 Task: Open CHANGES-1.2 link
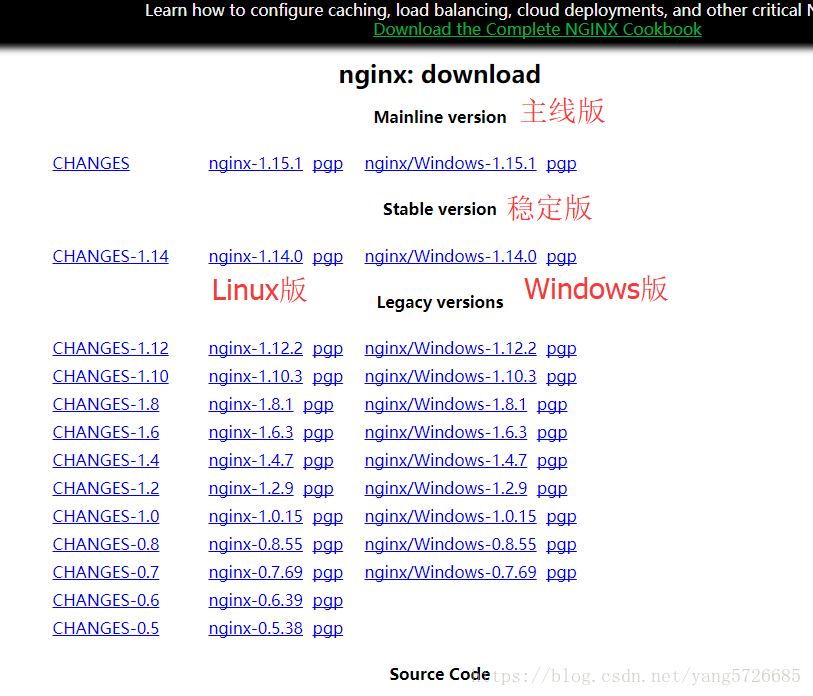pyautogui.click(x=106, y=489)
